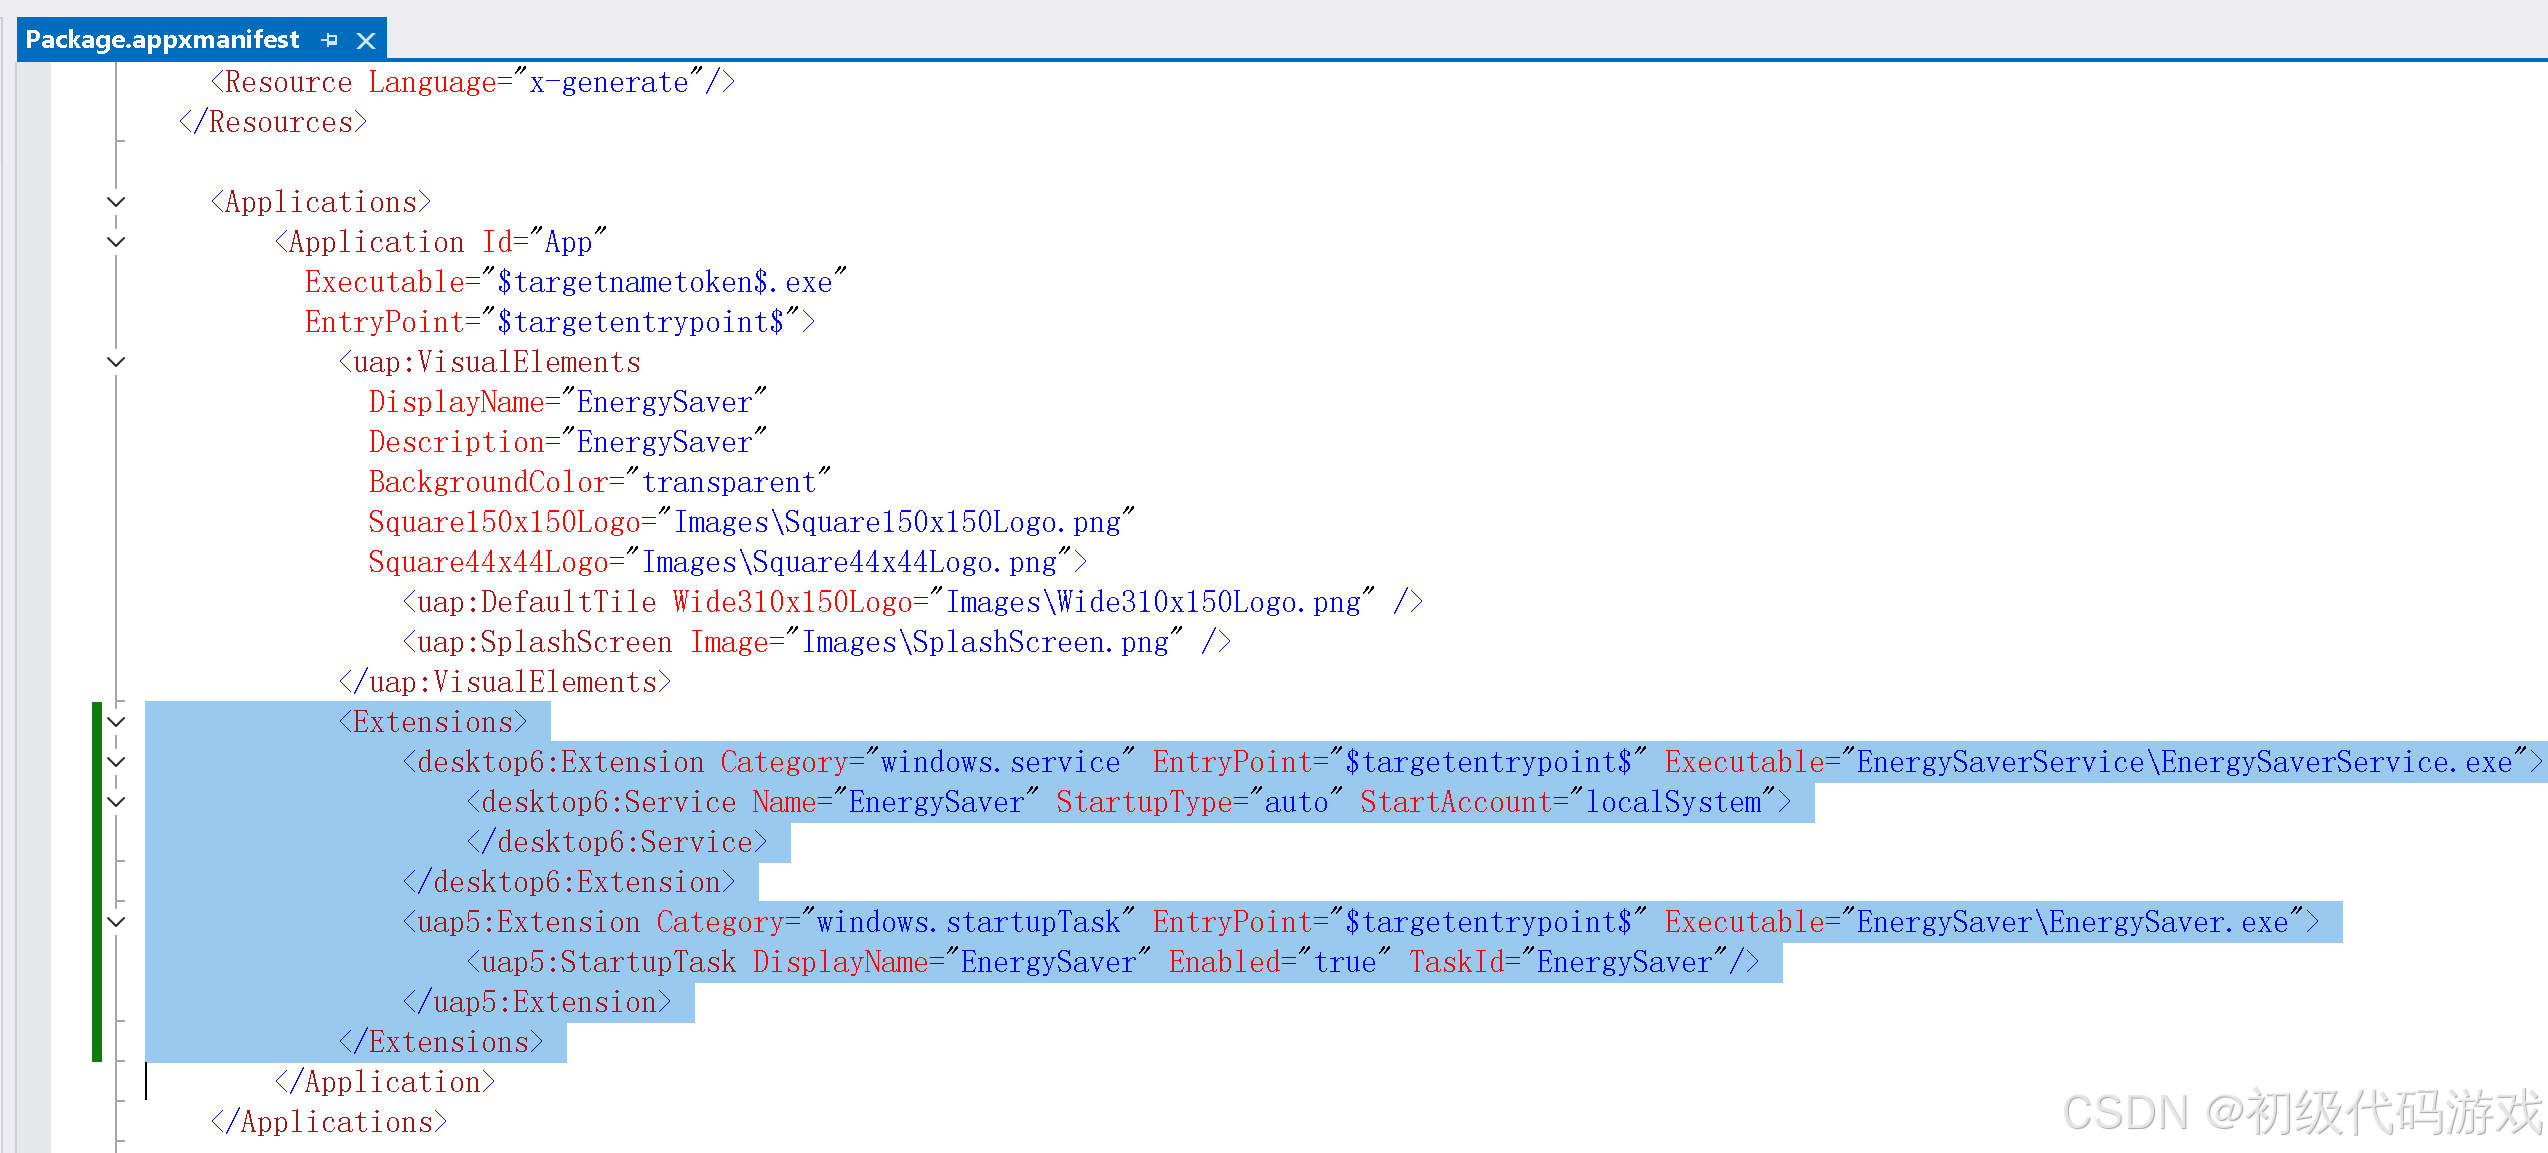Collapse the uap:VisualElements block

116,362
